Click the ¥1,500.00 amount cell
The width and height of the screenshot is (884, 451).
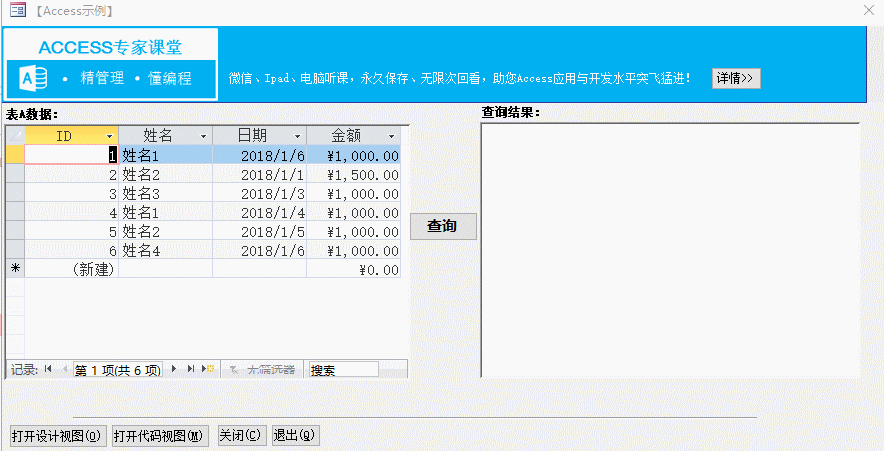click(x=353, y=174)
